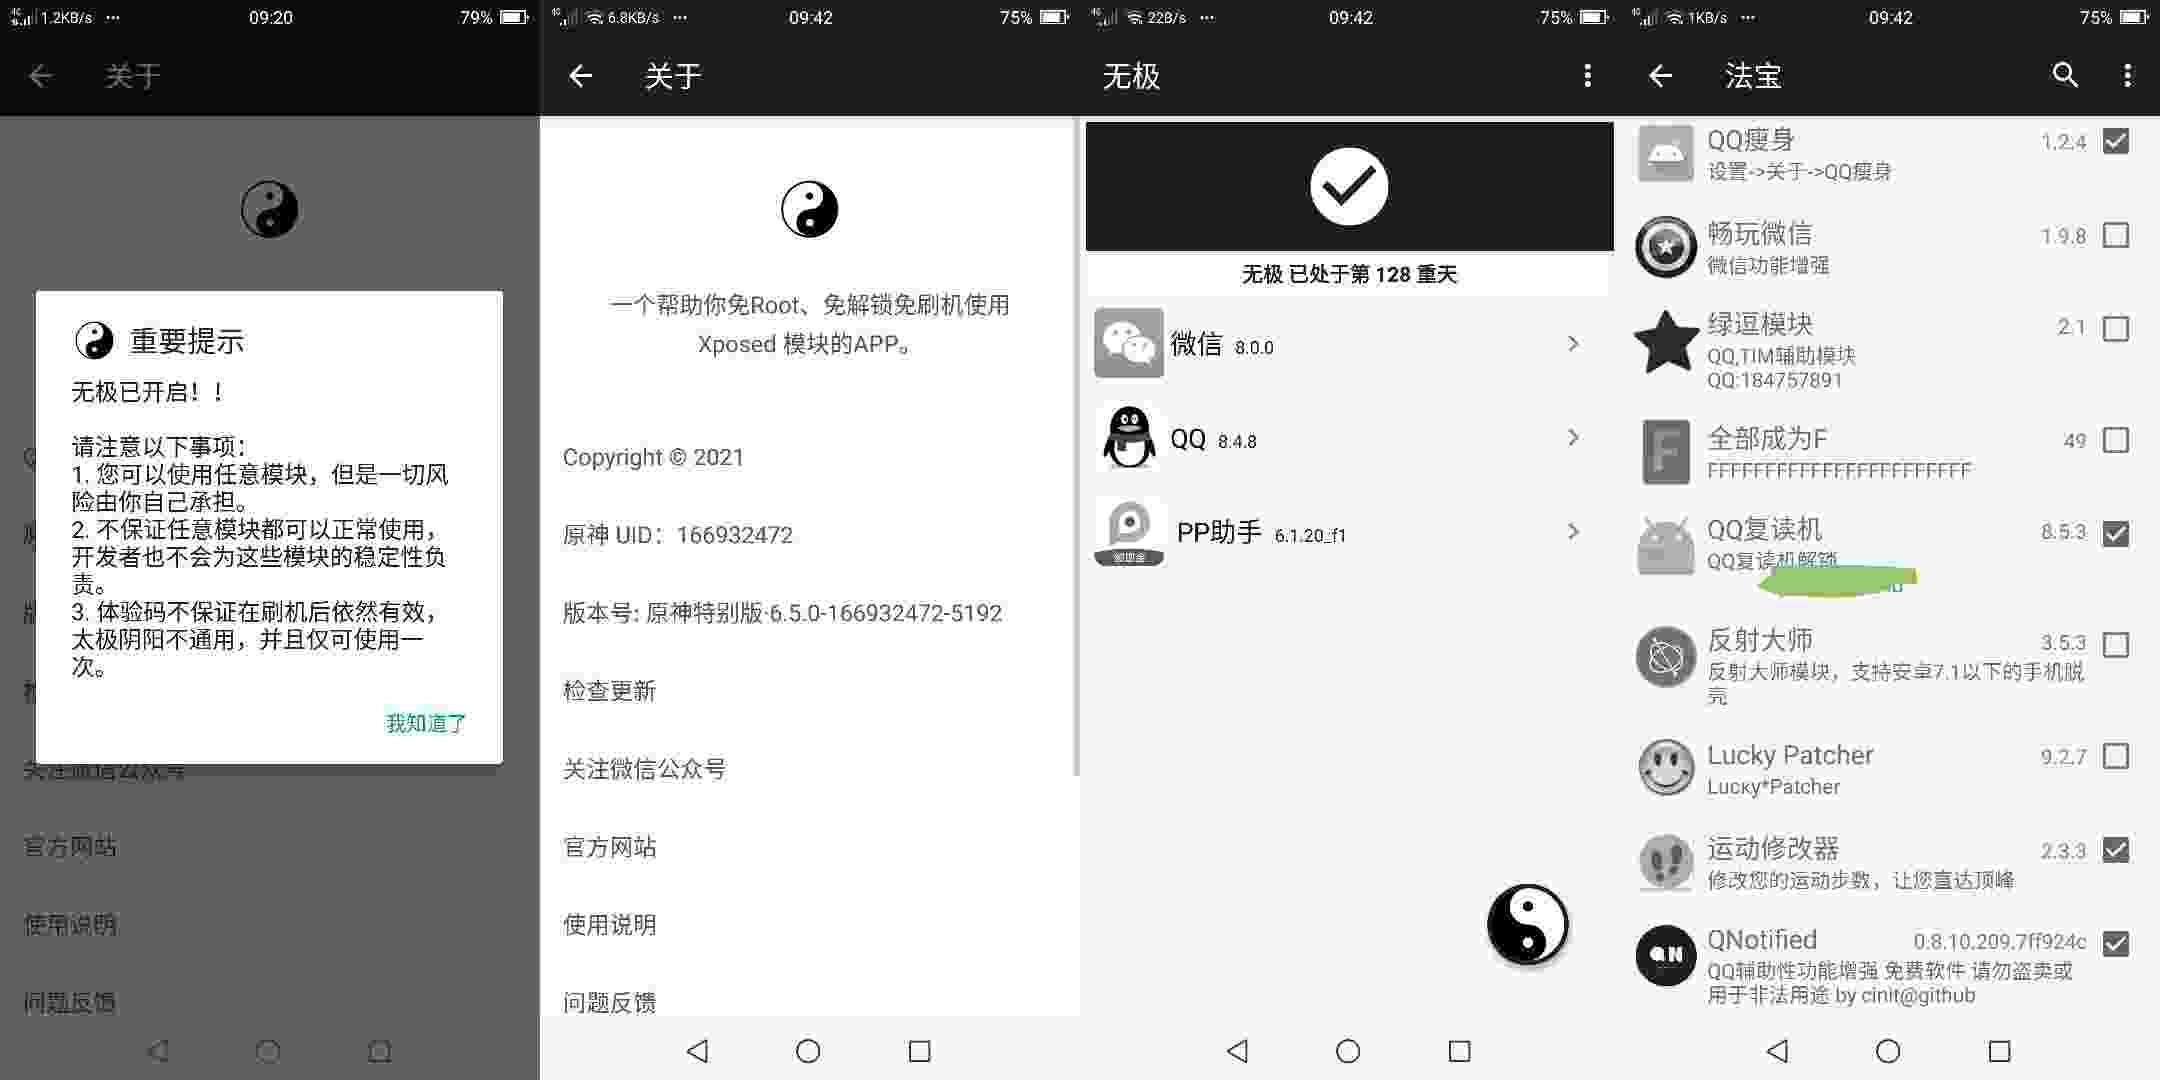Open 法宝 overflow menu
Screen dimensions: 2160x1080
[x=2127, y=76]
